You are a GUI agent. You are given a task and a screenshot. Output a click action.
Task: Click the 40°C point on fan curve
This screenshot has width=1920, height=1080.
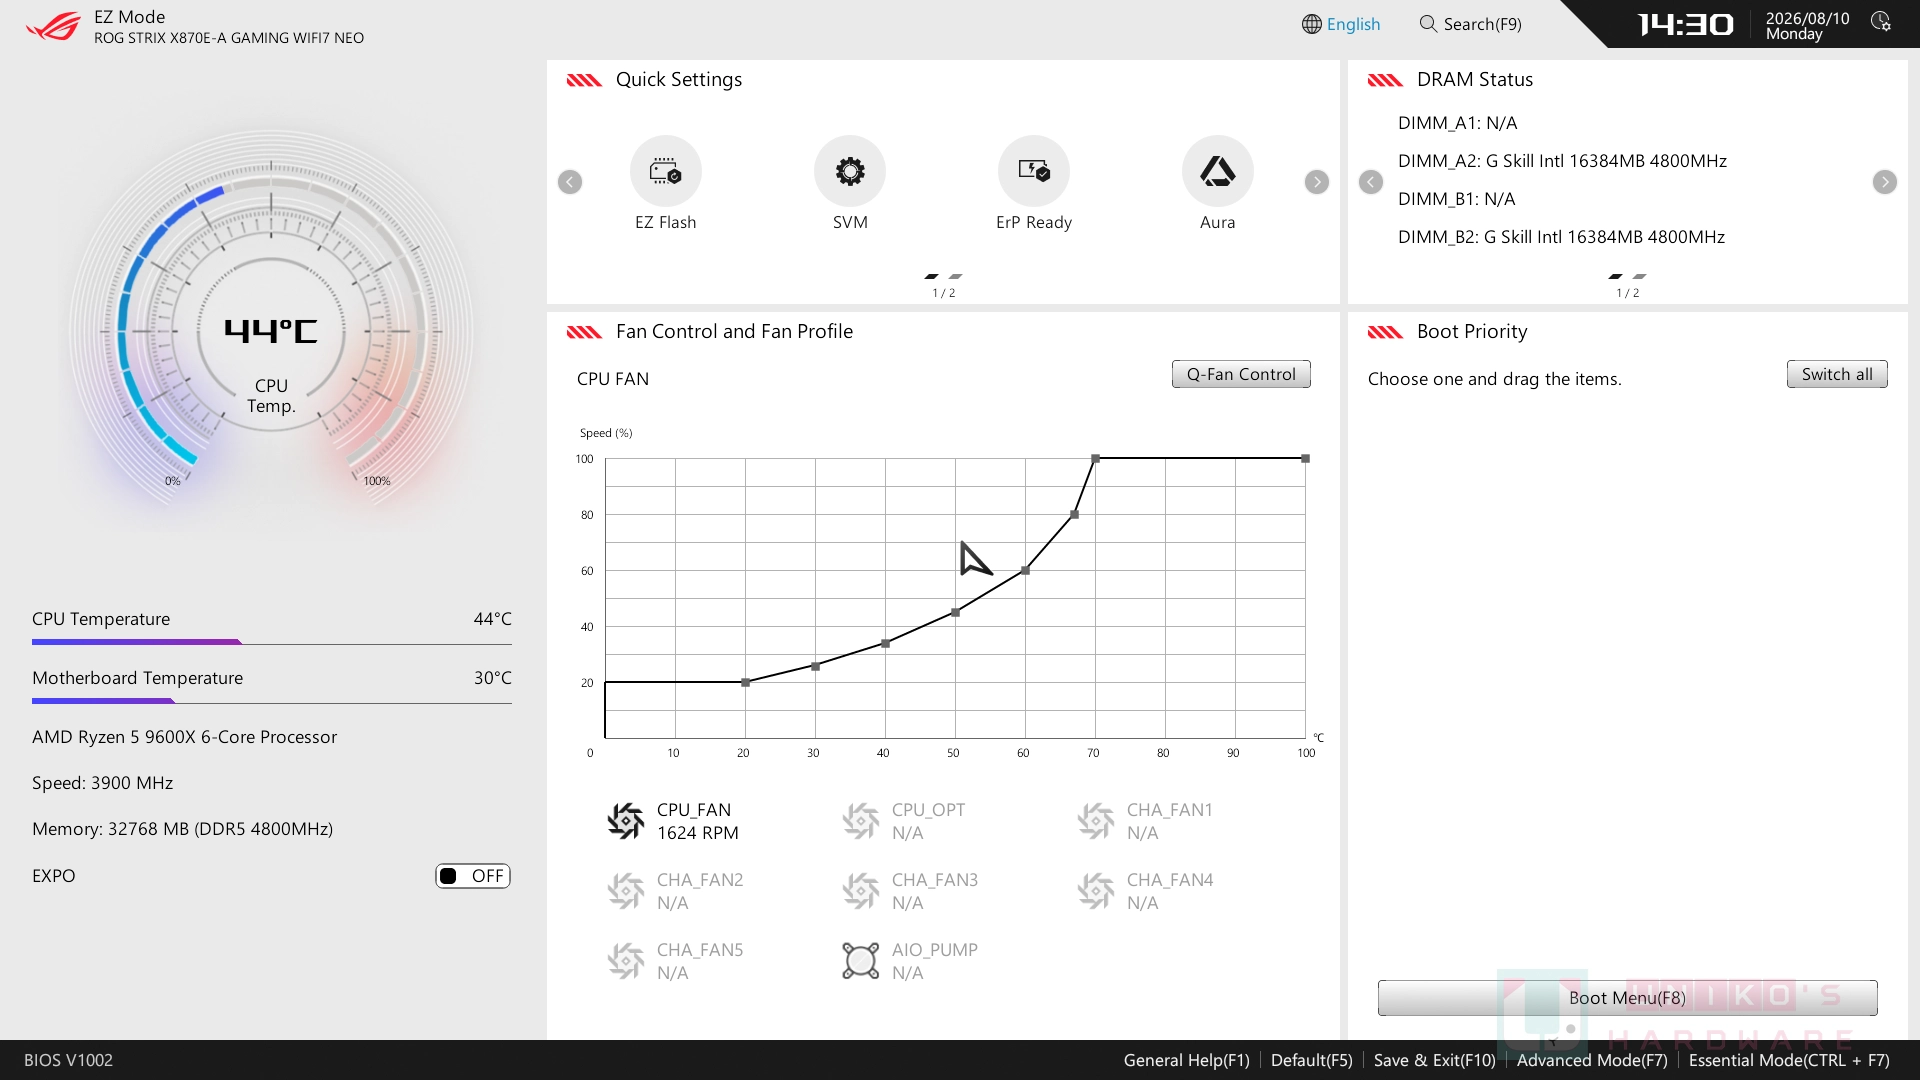[885, 643]
